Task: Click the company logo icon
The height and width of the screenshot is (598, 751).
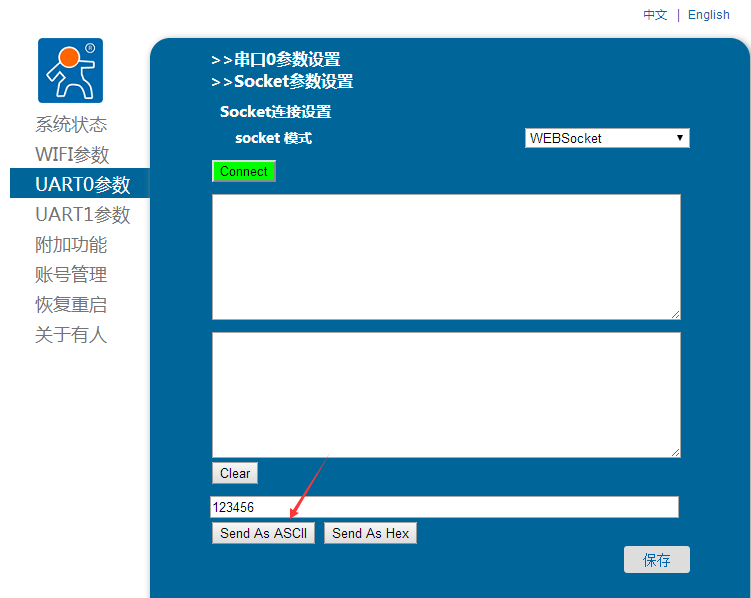Action: 70,71
